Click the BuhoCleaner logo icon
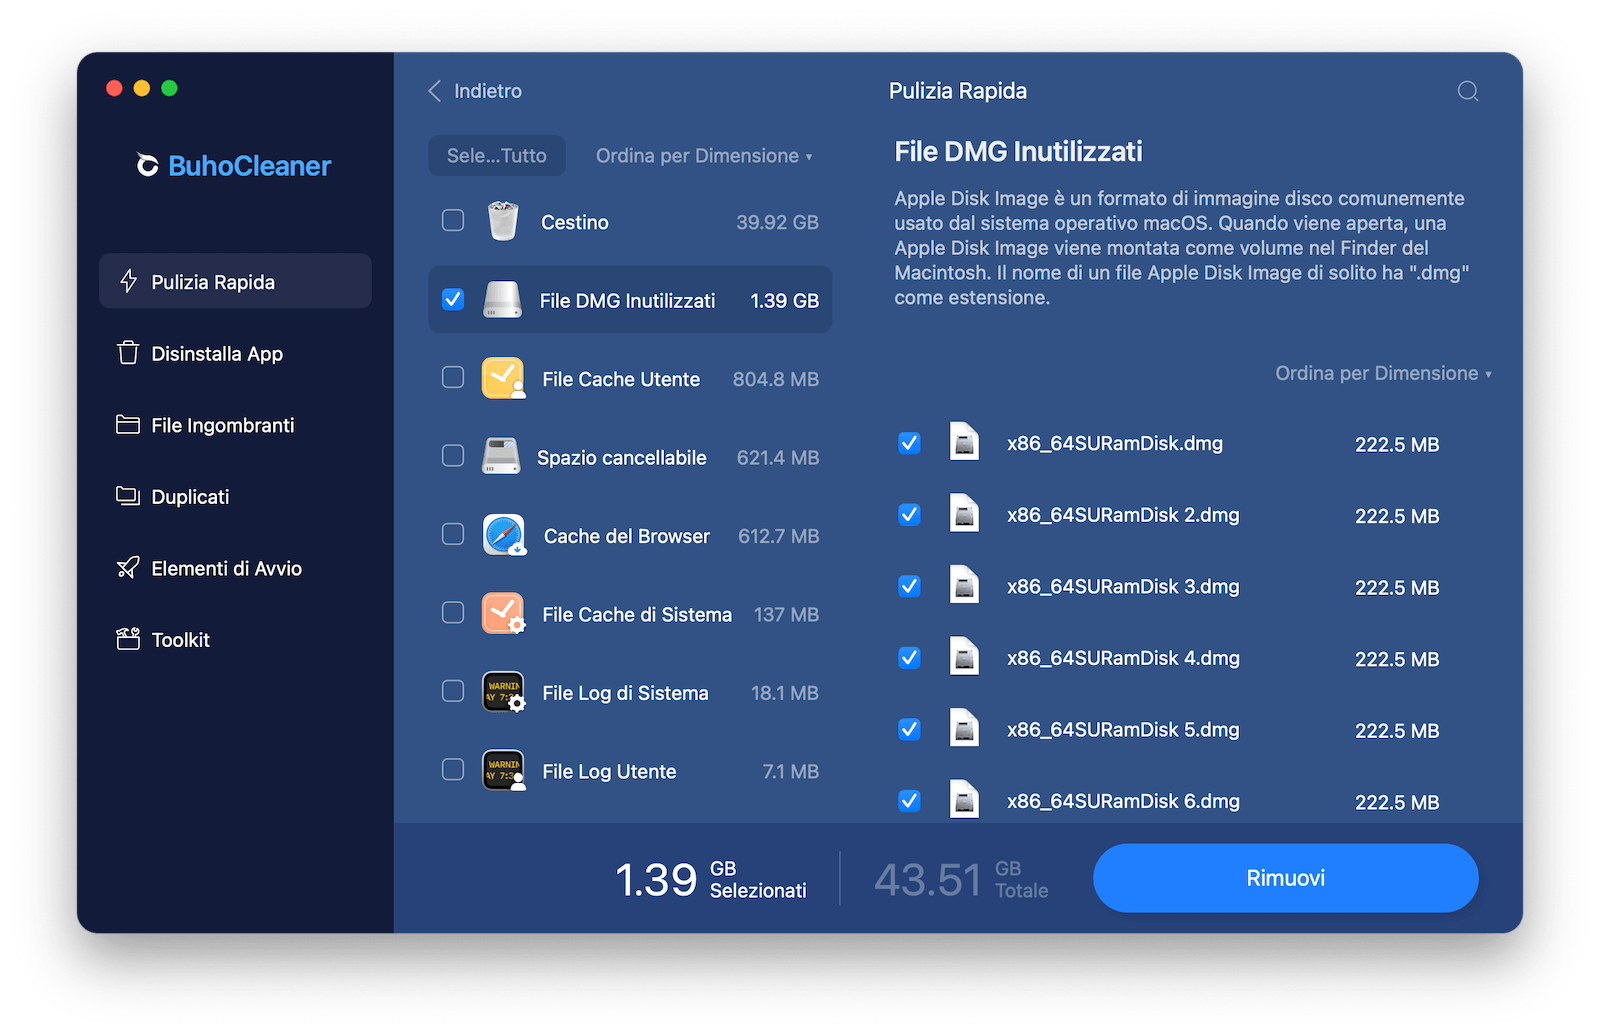1600x1035 pixels. pos(148,165)
